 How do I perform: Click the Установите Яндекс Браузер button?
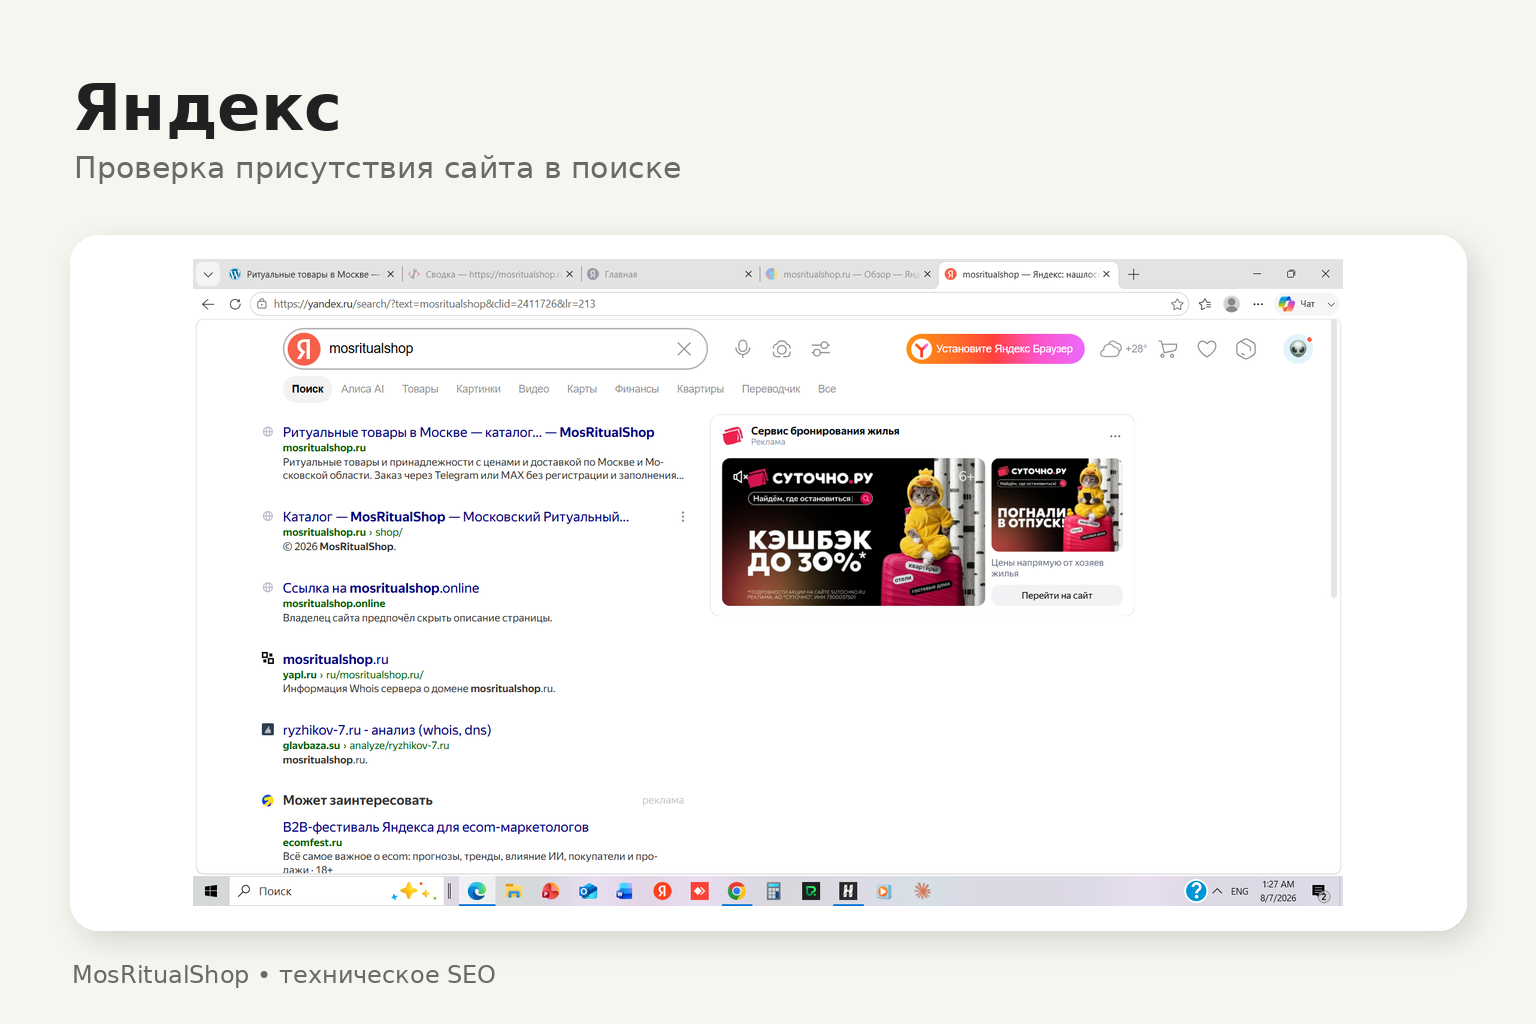click(x=995, y=349)
